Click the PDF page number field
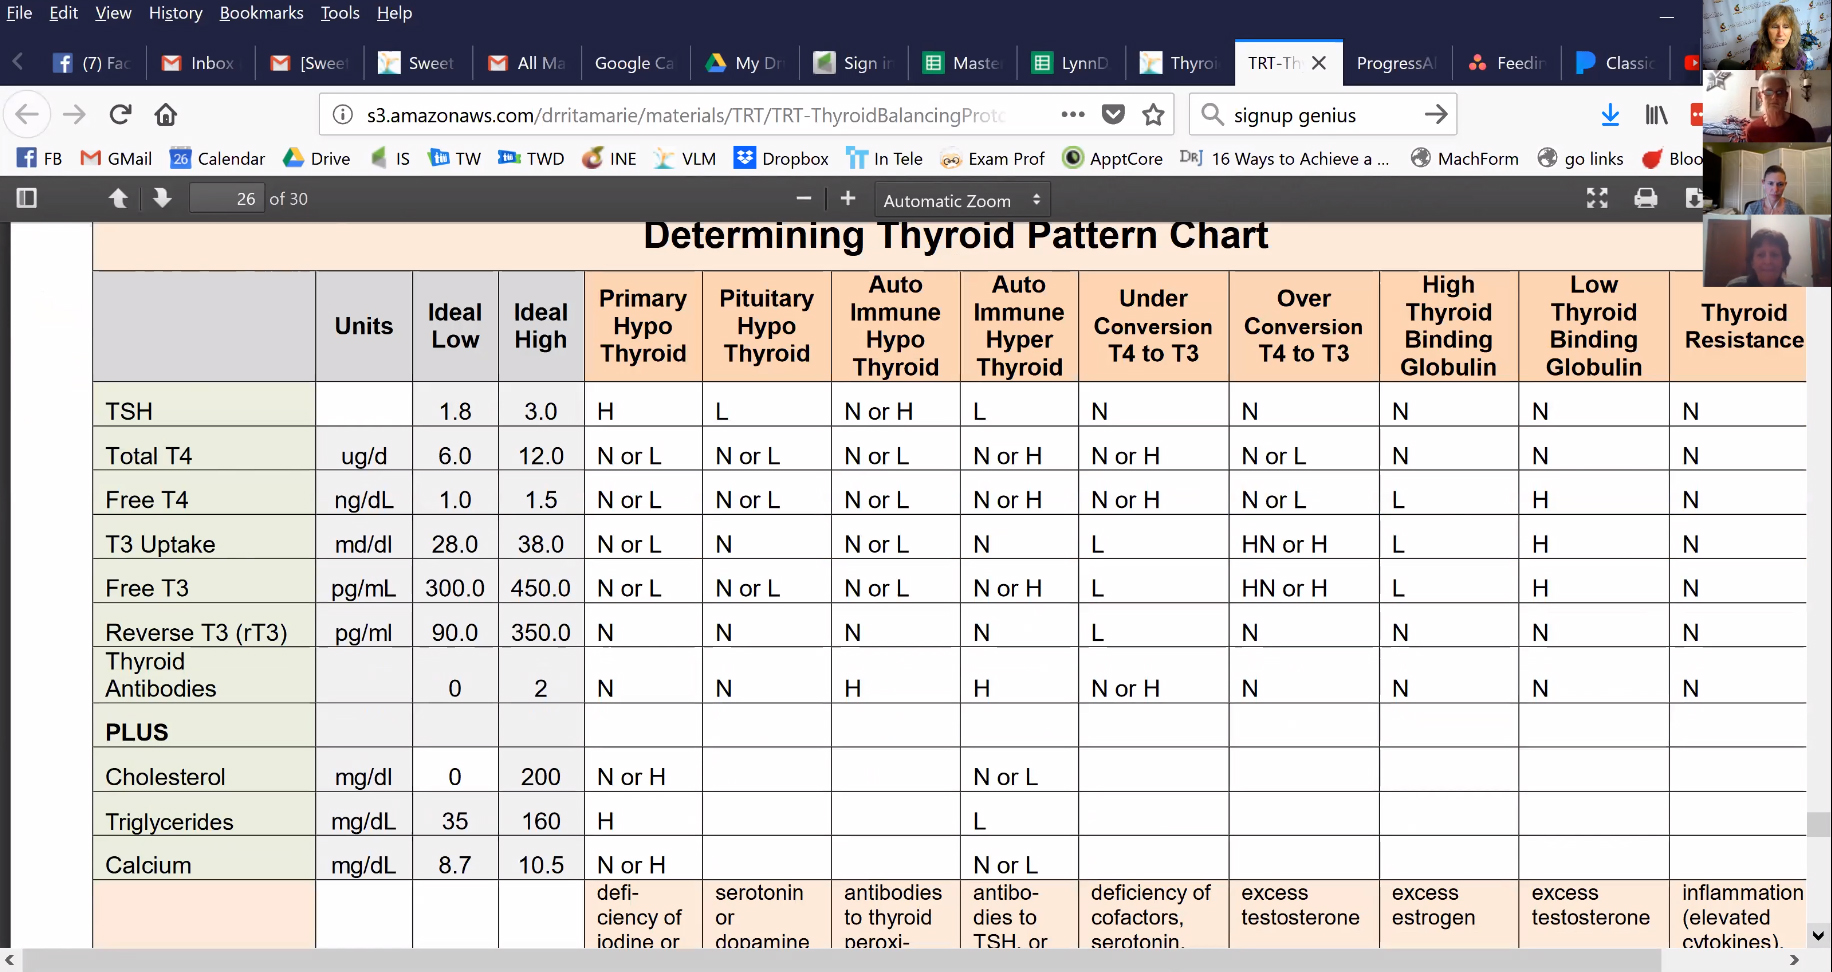This screenshot has width=1832, height=972. (227, 199)
